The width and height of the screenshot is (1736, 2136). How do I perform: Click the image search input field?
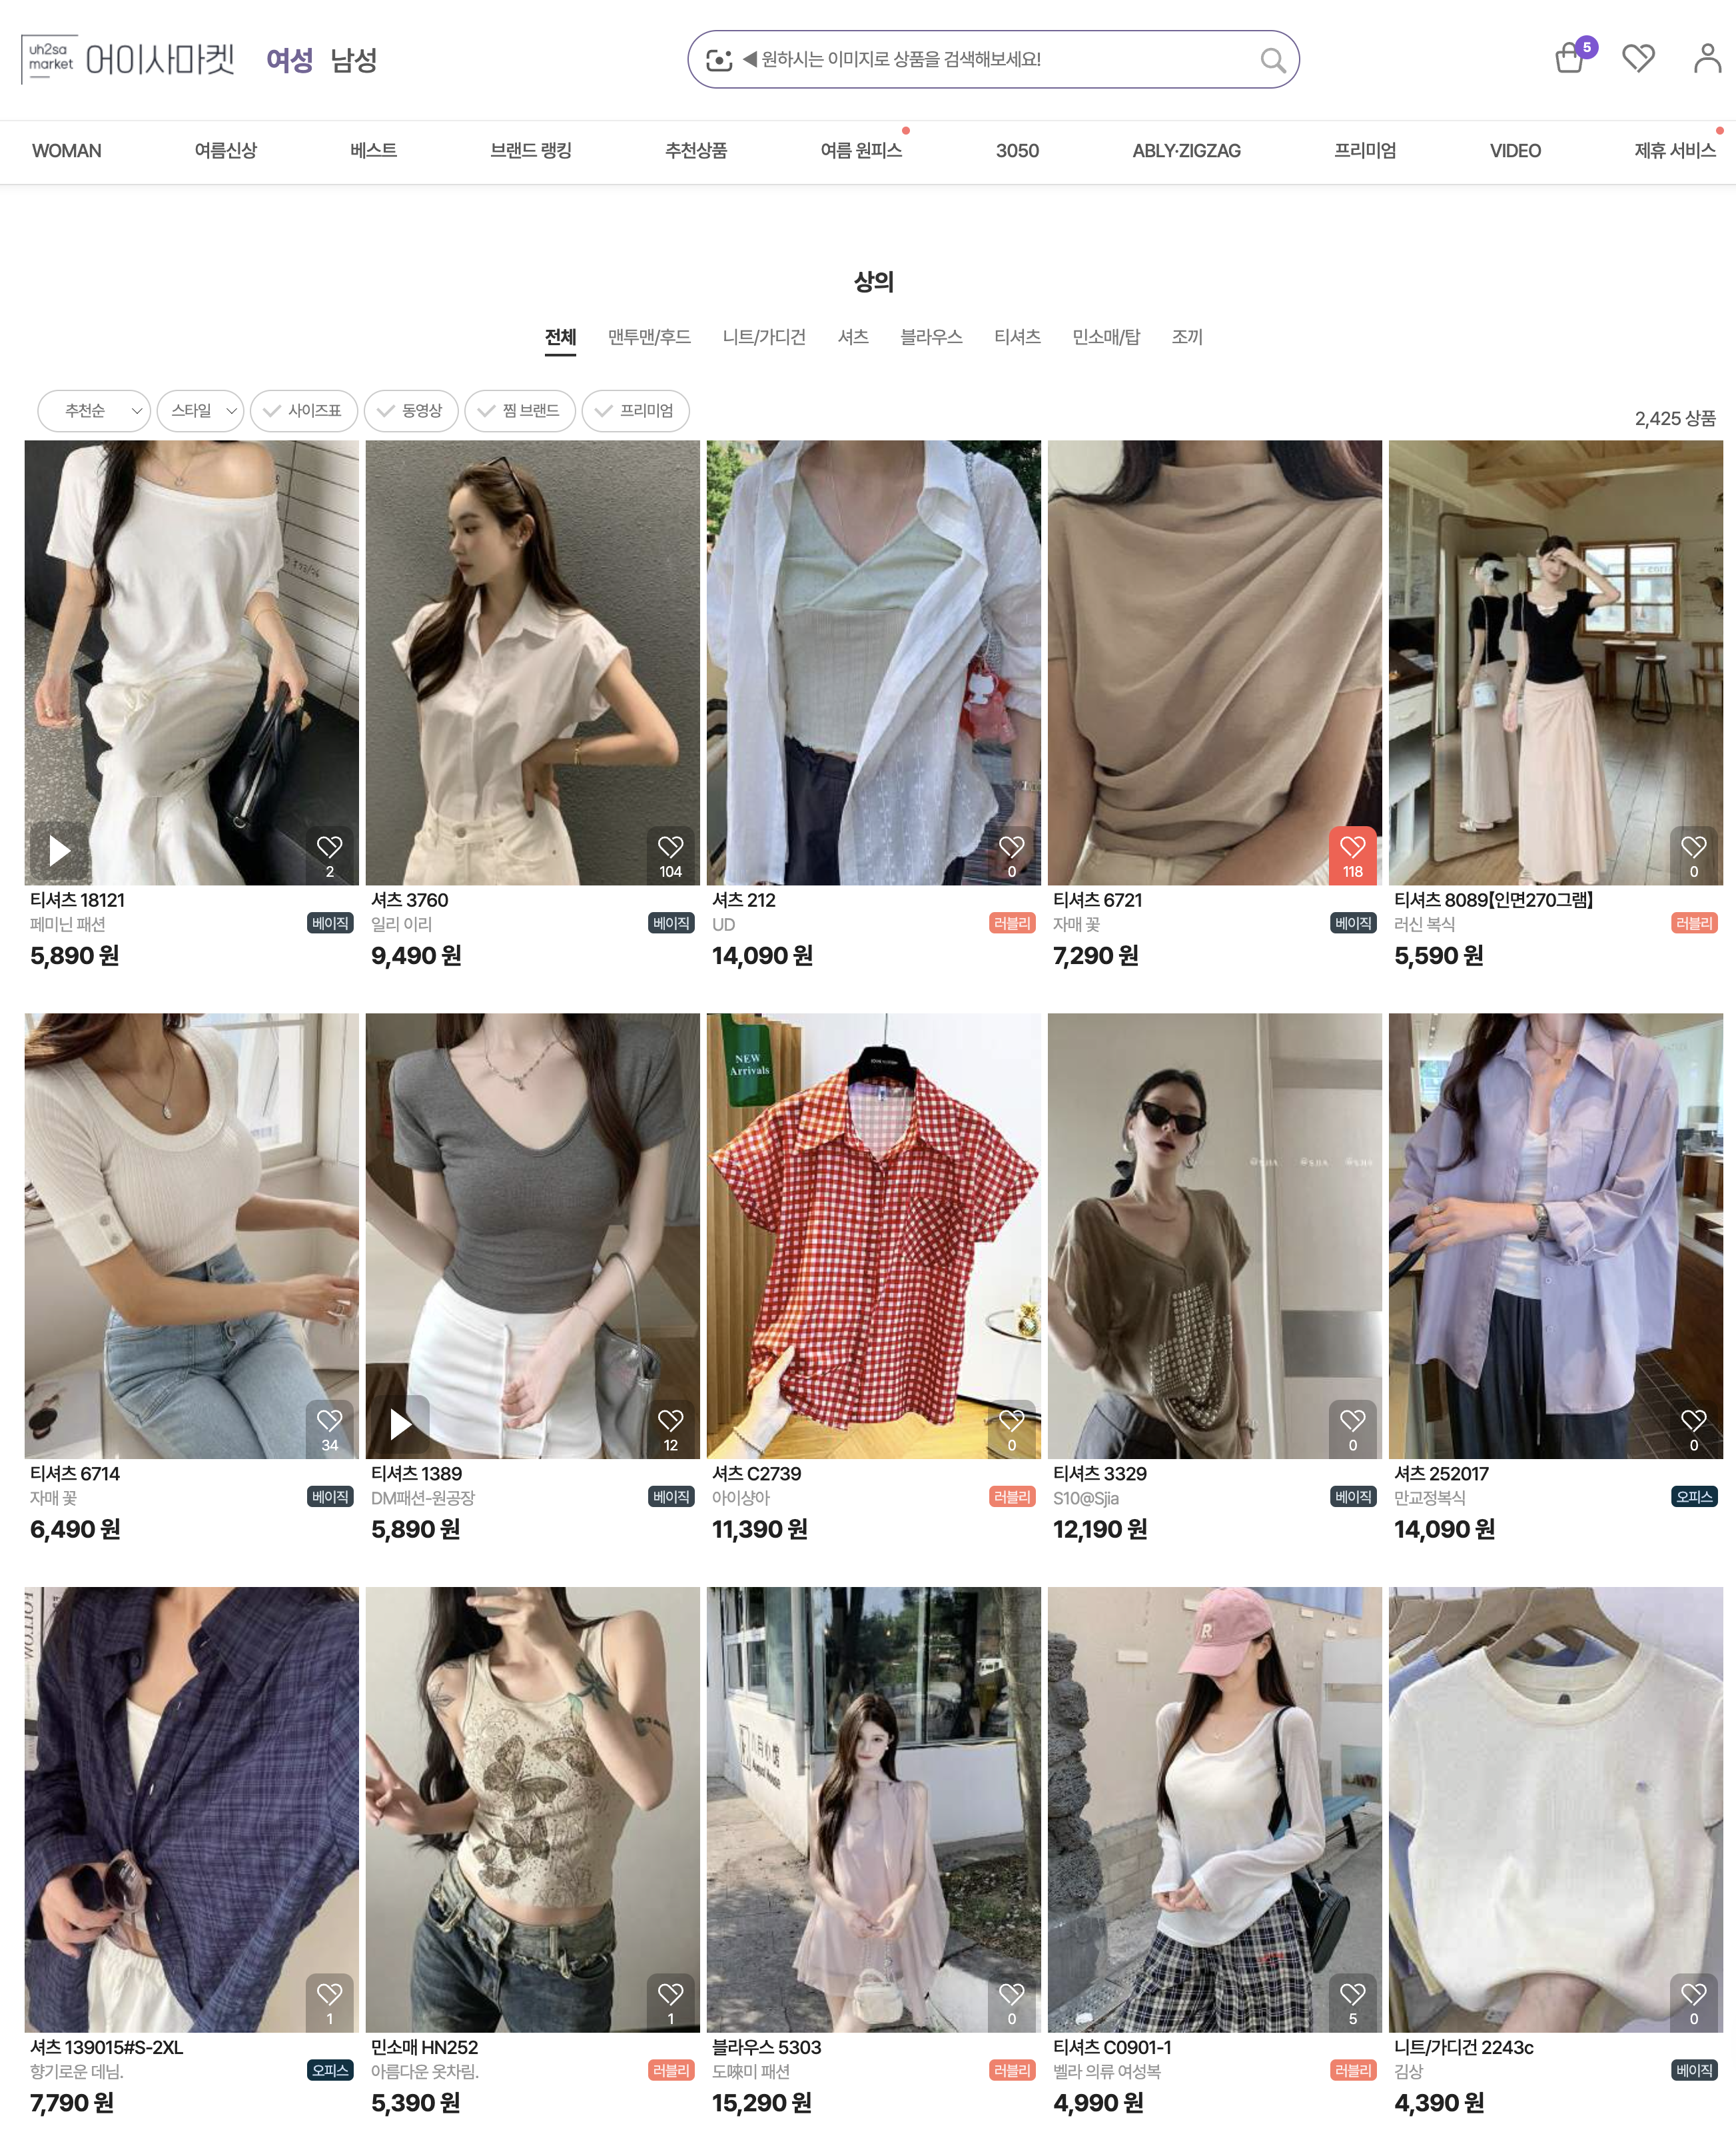(990, 60)
